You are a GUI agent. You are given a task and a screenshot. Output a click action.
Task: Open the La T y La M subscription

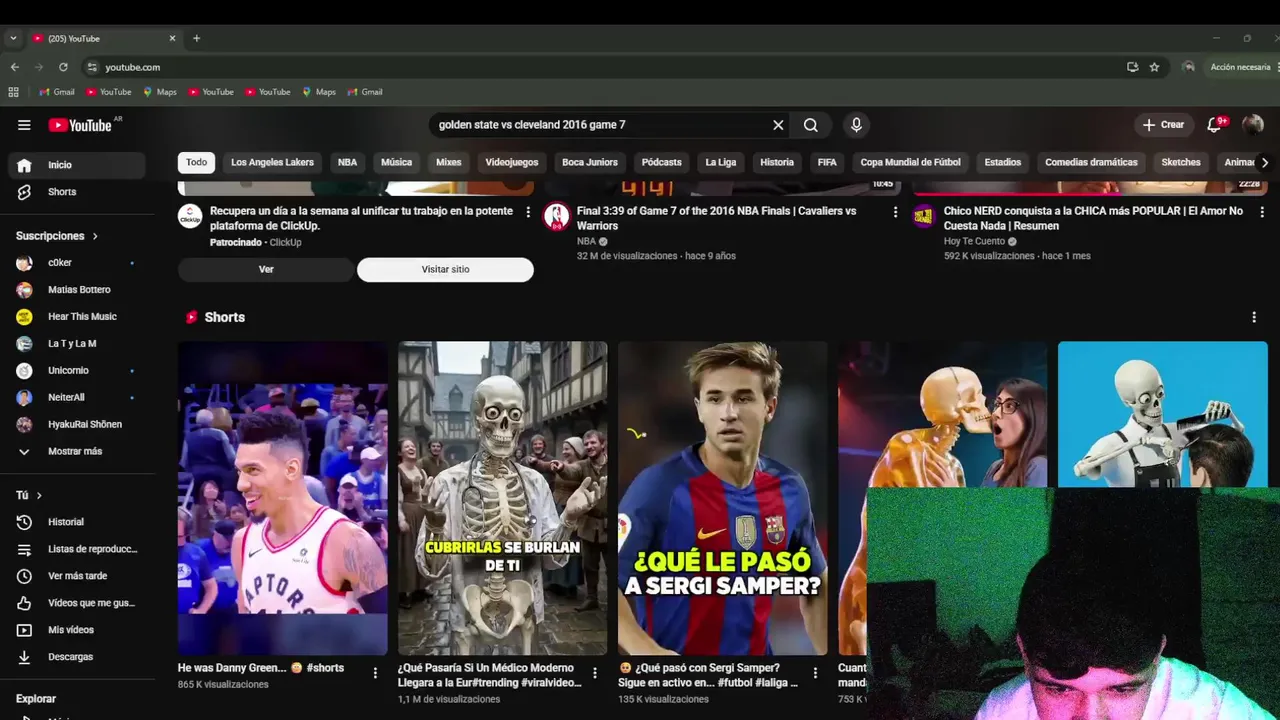click(77, 344)
